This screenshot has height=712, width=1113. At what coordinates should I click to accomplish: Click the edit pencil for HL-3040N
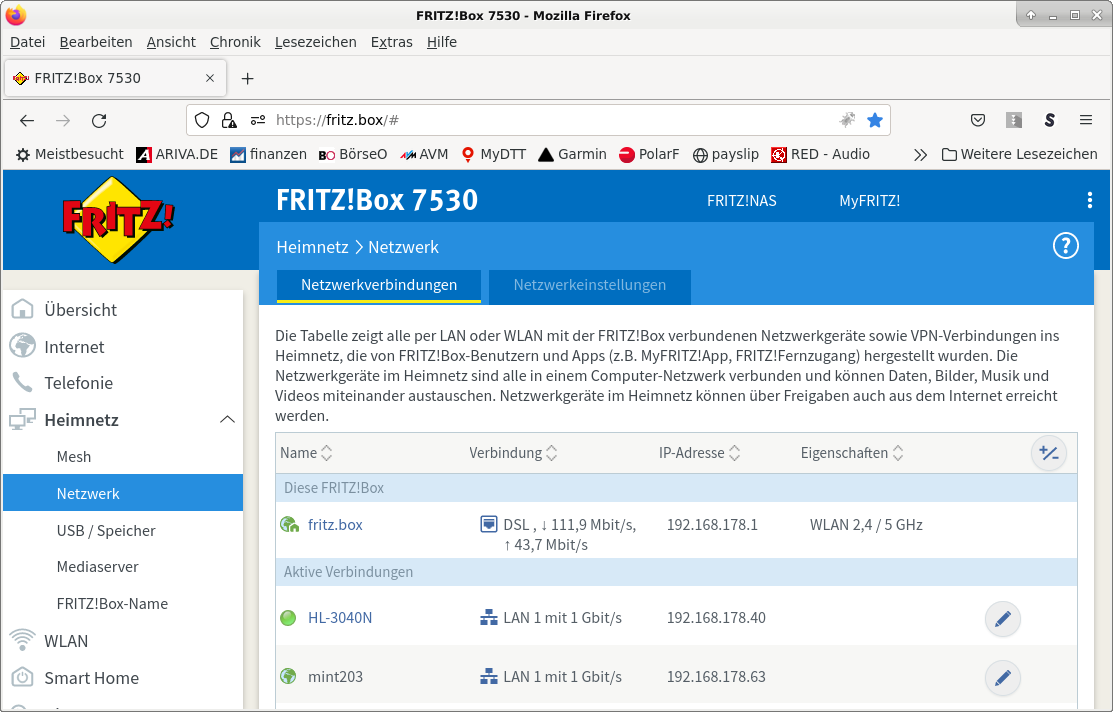(x=1002, y=618)
